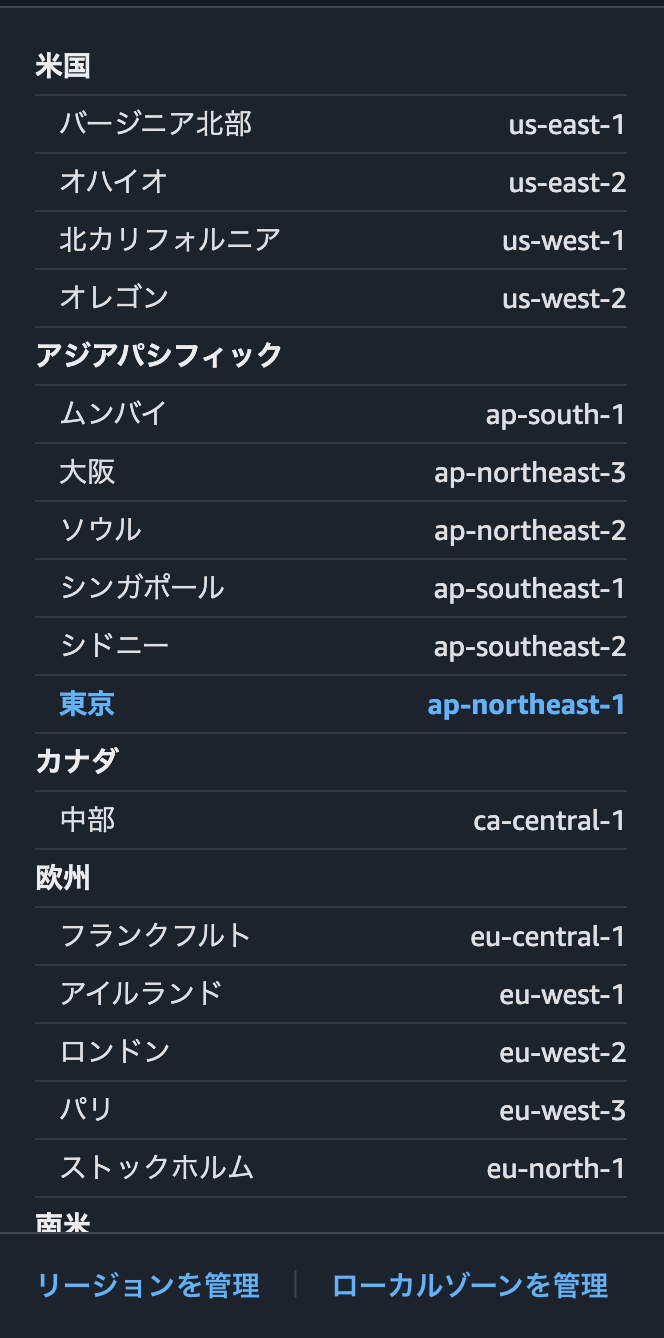The height and width of the screenshot is (1338, 664).
Task: Click the 米国 section header
Action: click(62, 66)
